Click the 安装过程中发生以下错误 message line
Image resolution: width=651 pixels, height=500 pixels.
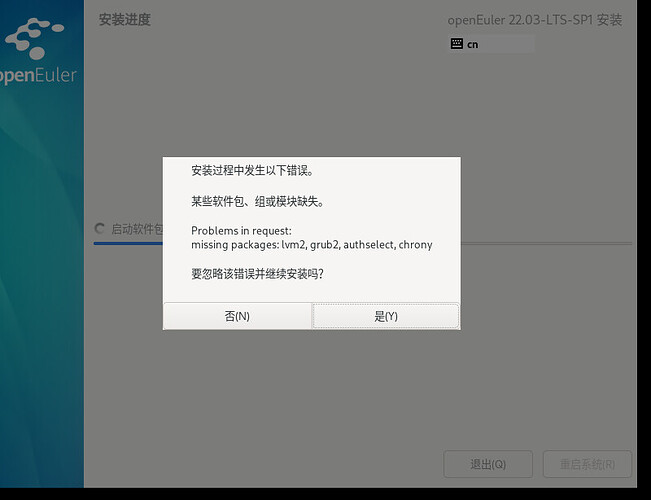[x=259, y=170]
